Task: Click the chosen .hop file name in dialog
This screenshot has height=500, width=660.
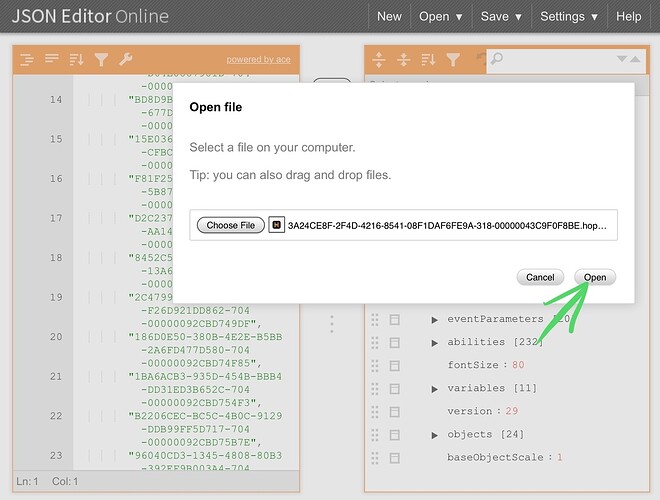Action: coord(447,226)
